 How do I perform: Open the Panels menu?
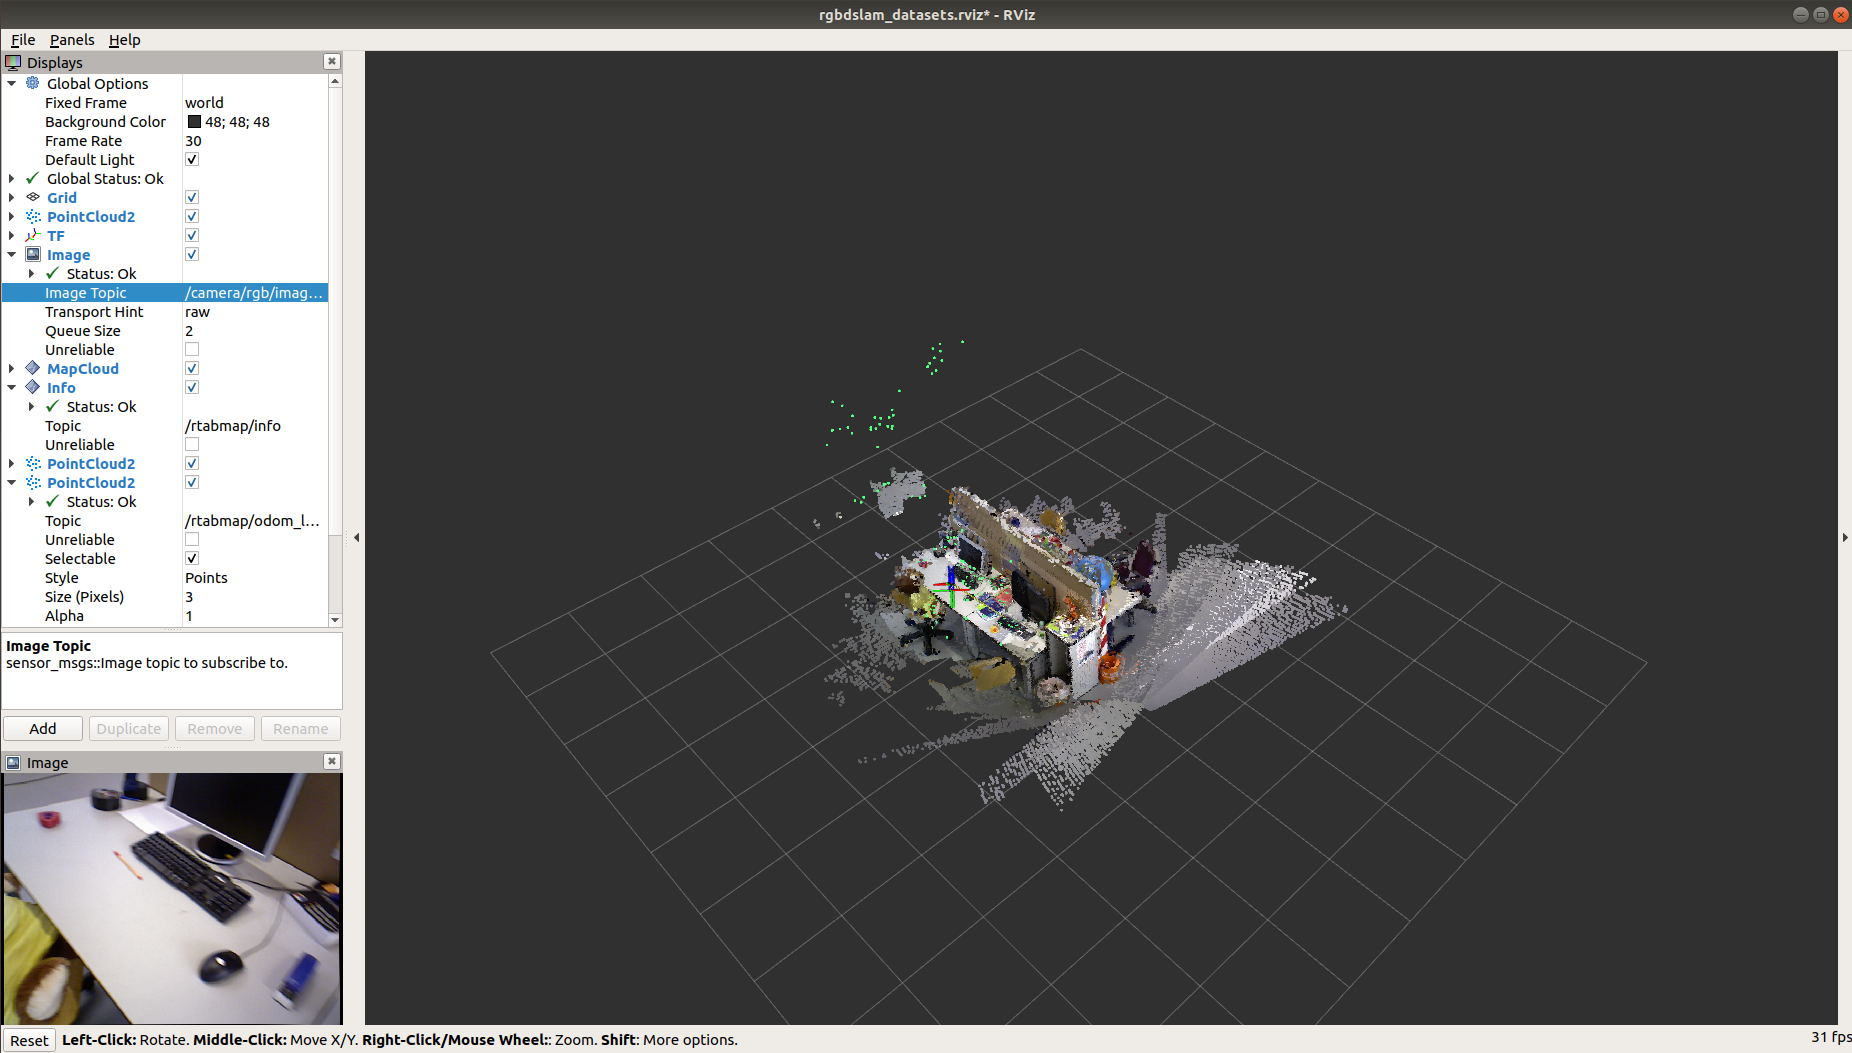tap(72, 40)
